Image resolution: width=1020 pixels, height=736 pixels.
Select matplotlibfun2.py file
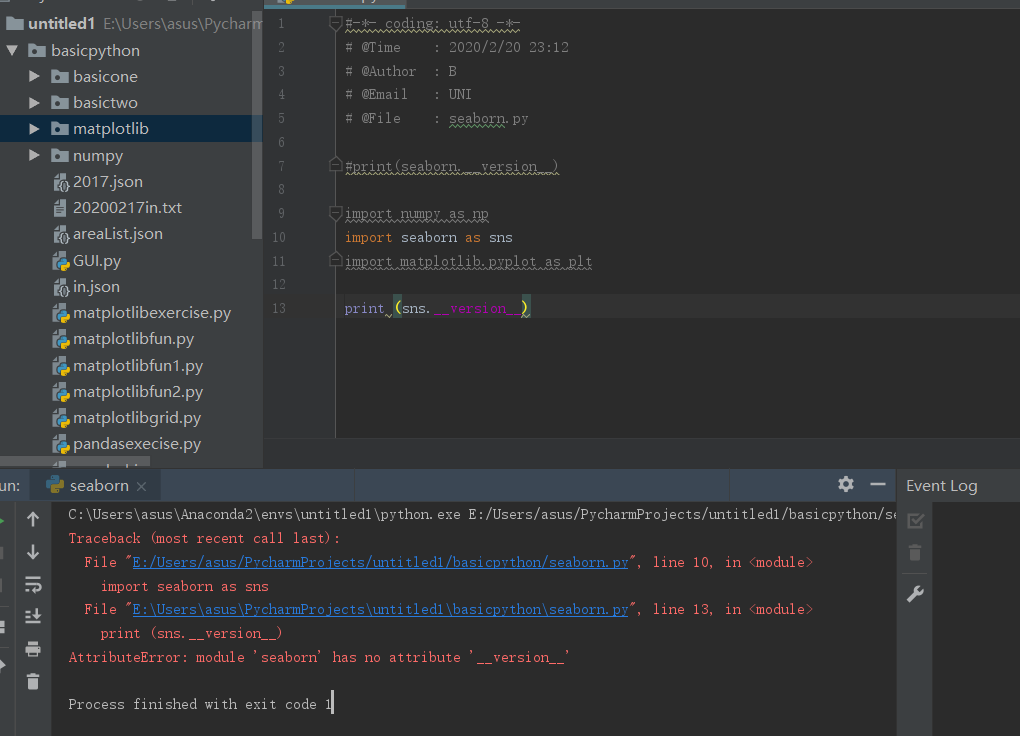tap(138, 392)
